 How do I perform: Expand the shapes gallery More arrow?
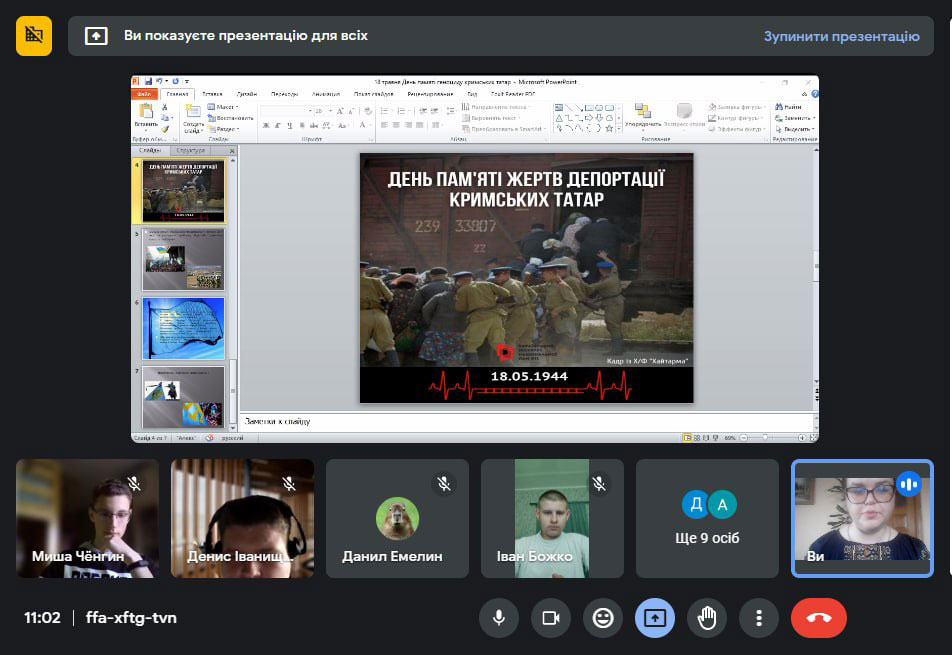tap(619, 128)
